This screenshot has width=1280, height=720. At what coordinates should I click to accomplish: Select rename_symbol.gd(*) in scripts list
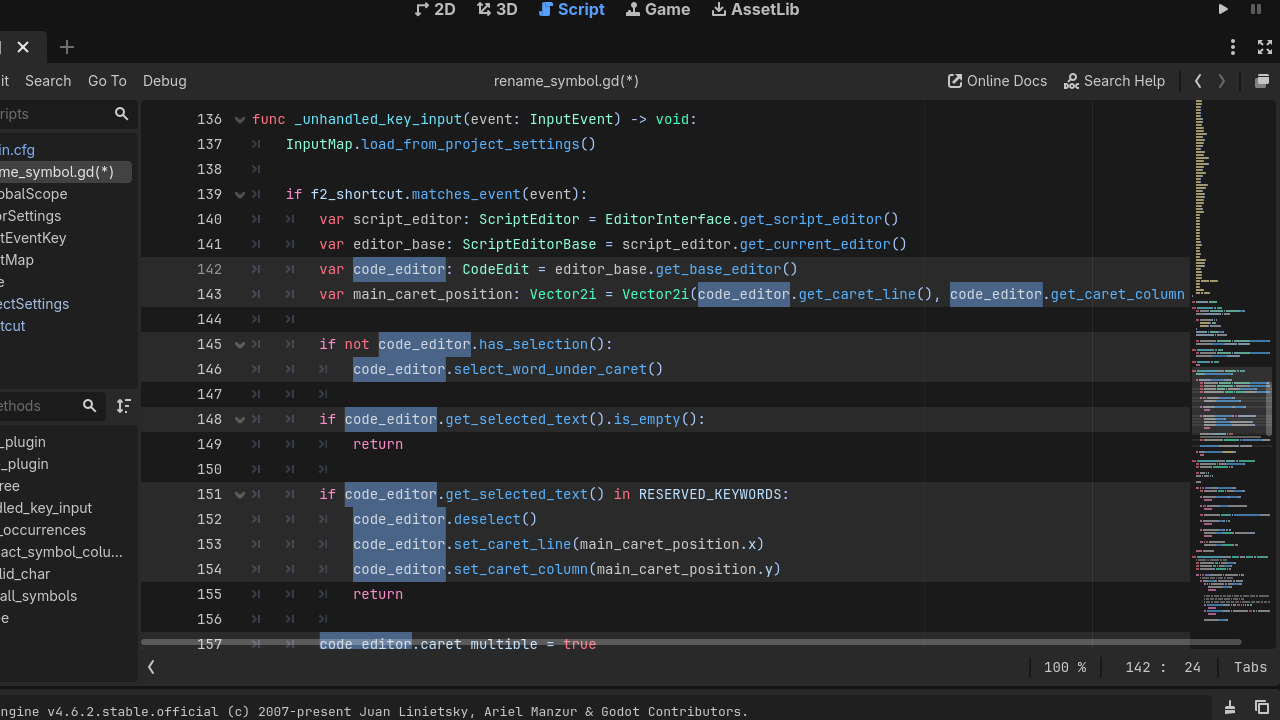[65, 172]
